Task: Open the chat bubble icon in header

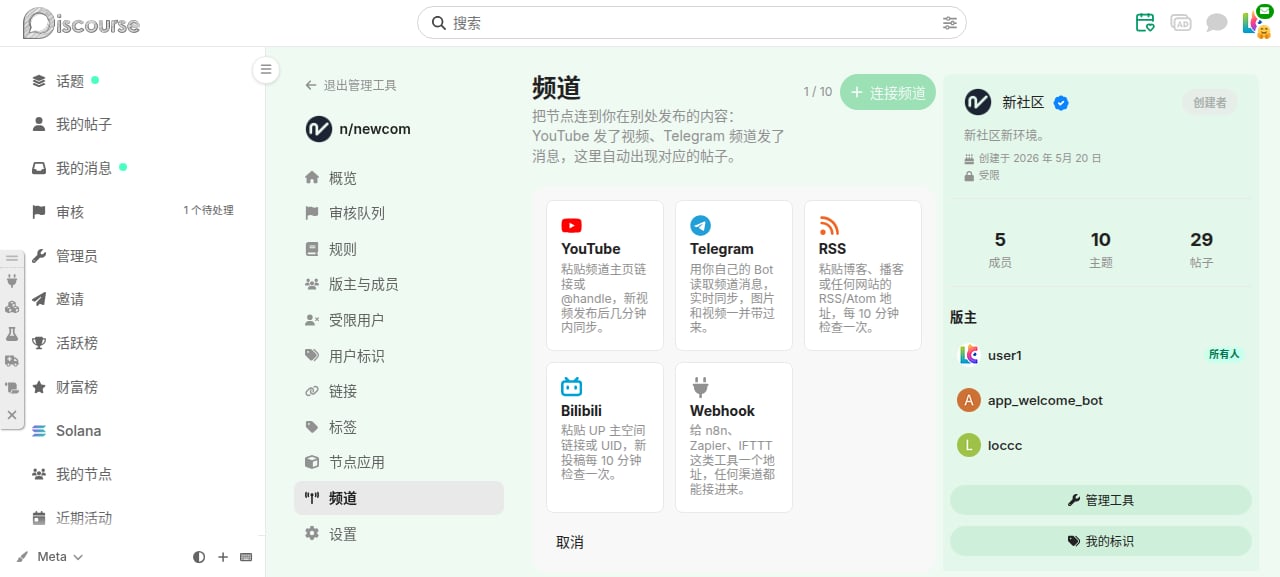Action: coord(1216,22)
